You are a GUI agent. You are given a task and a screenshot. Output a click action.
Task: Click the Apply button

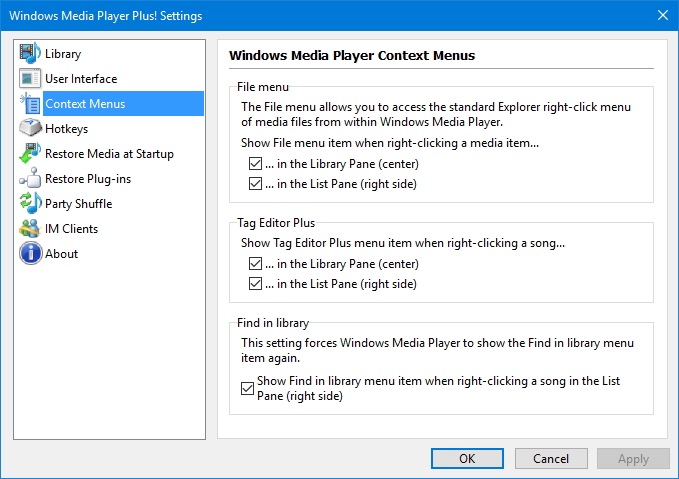(x=633, y=459)
